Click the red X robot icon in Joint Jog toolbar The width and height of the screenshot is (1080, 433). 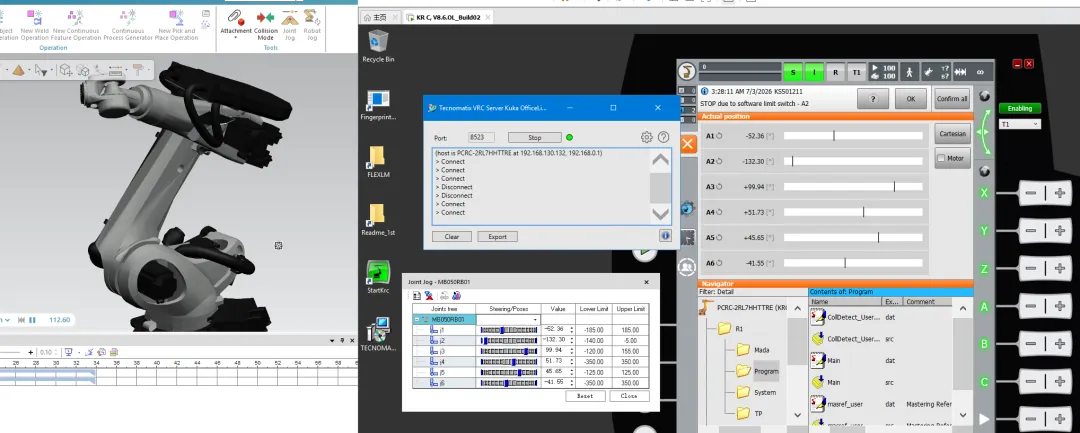(x=428, y=295)
